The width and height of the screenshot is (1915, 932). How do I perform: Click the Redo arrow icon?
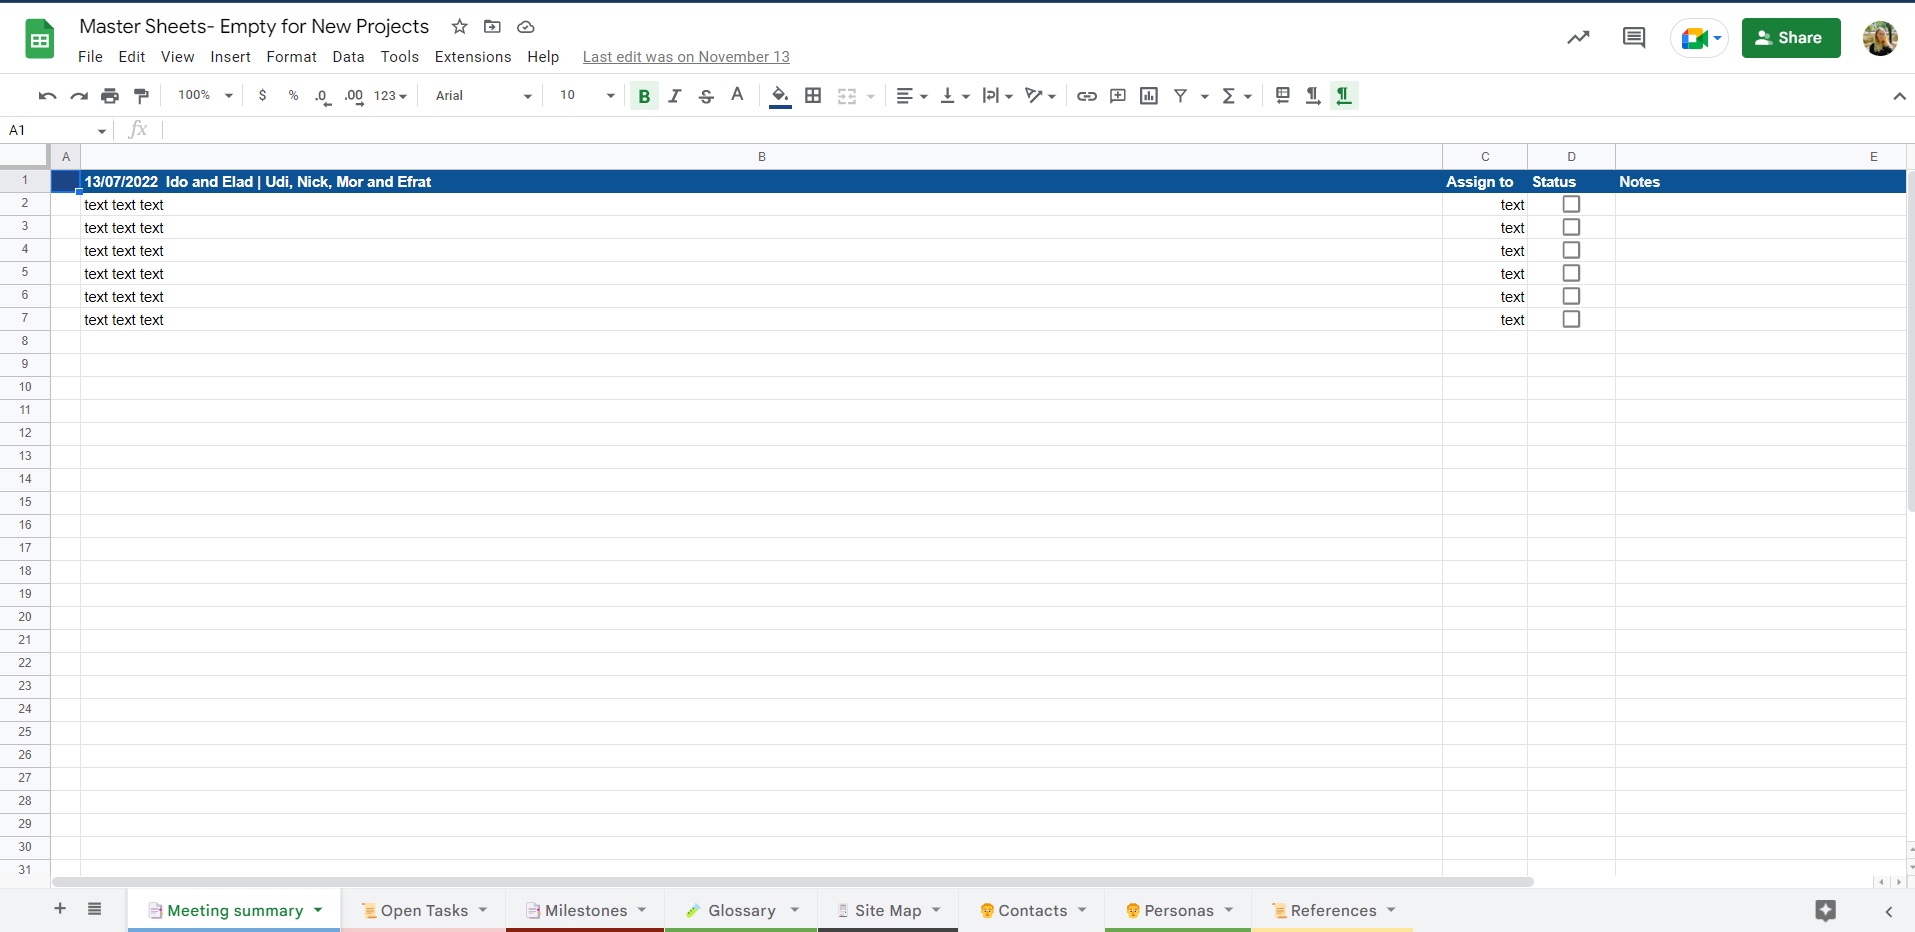click(79, 96)
